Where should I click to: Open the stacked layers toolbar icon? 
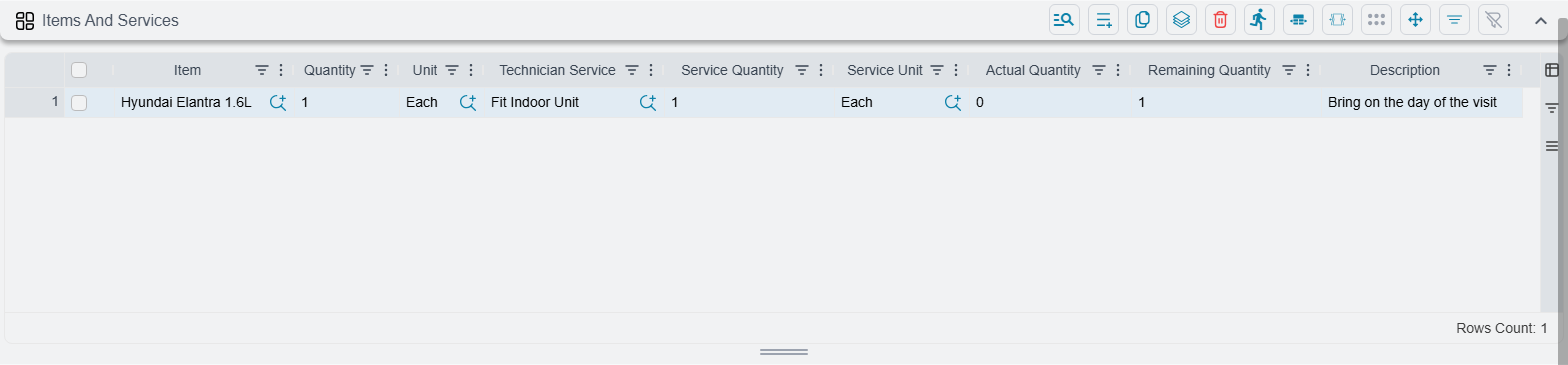click(x=1181, y=19)
